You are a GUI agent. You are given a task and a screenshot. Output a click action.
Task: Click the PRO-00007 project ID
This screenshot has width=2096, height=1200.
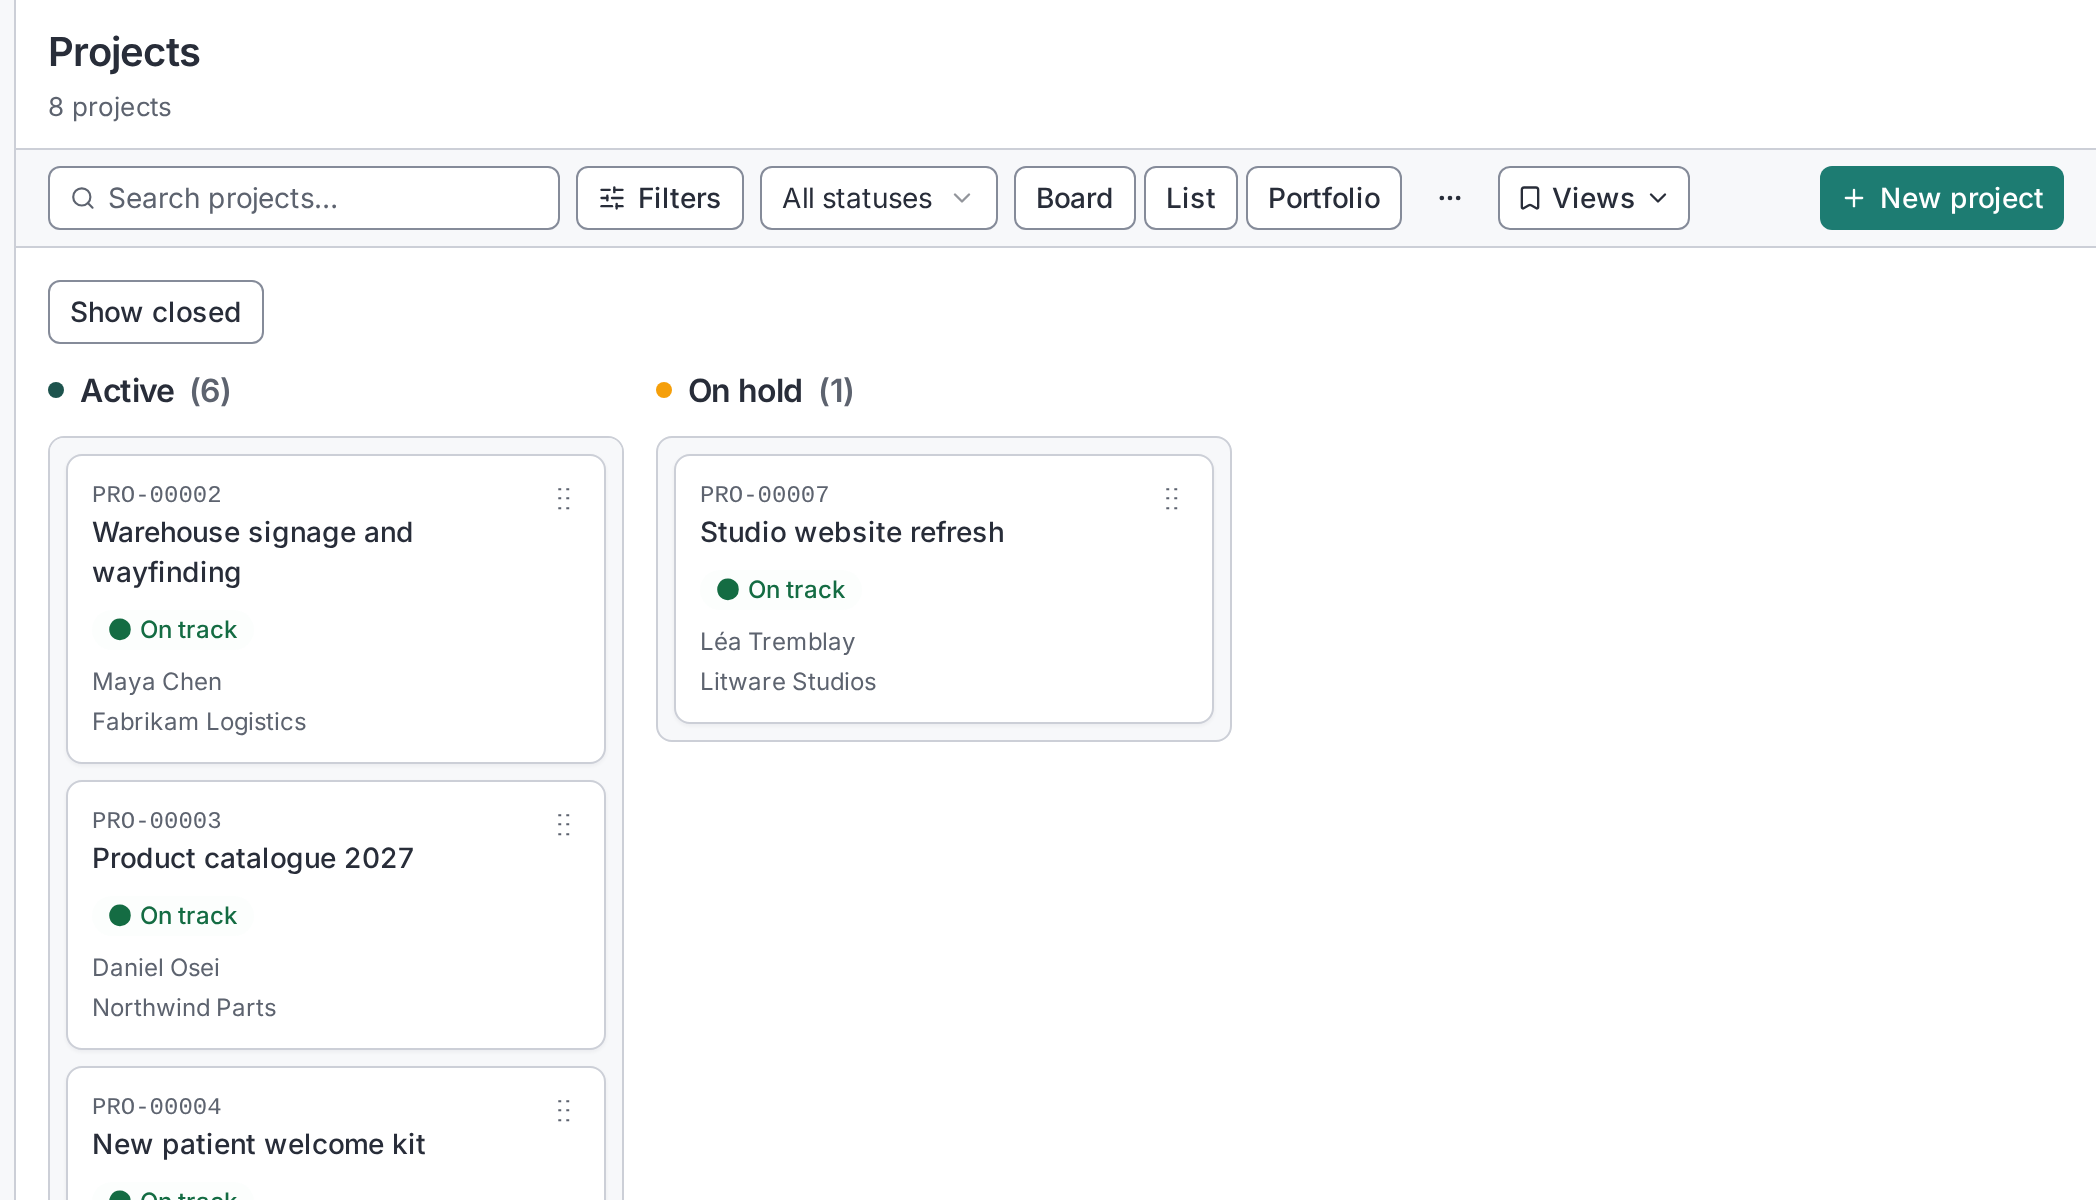click(765, 494)
